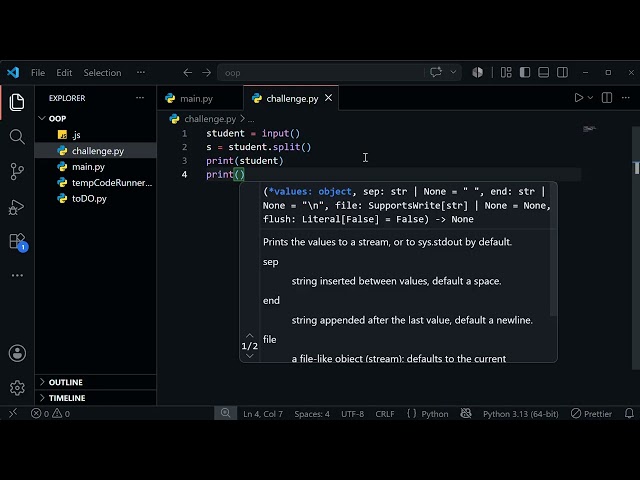
Task: Change indentation via Spaces: 4
Action: (312, 414)
